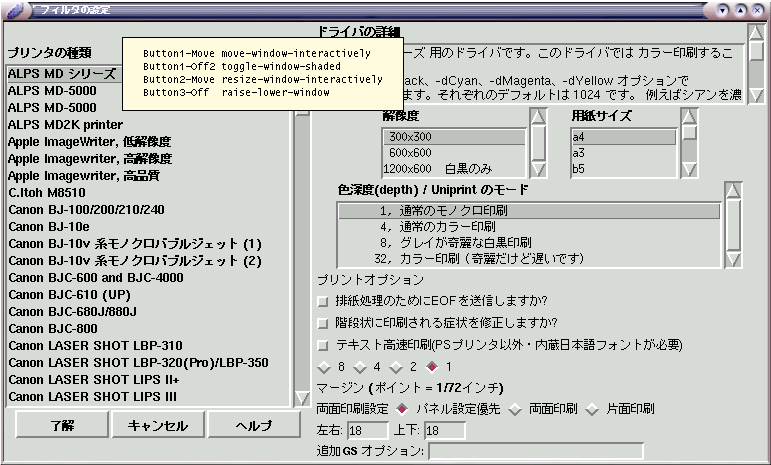Select 片面印刷 radio button
The height and width of the screenshot is (465, 771).
pos(592,409)
